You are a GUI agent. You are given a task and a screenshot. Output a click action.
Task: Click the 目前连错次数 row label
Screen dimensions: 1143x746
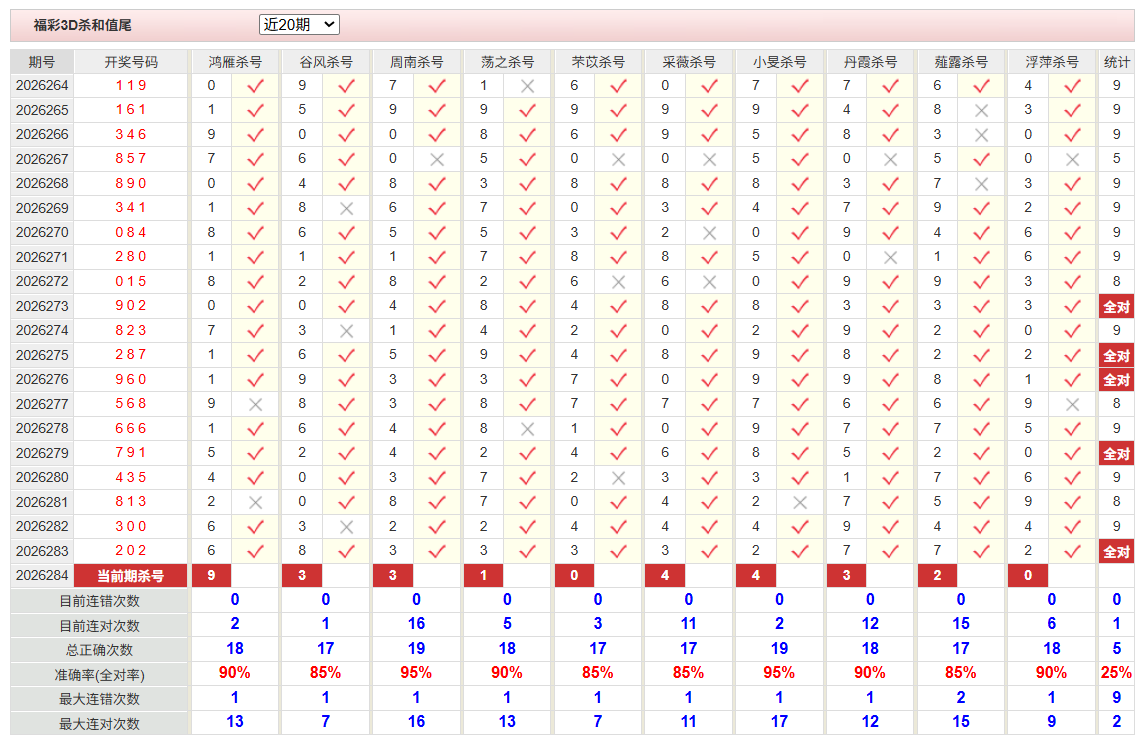coord(99,601)
